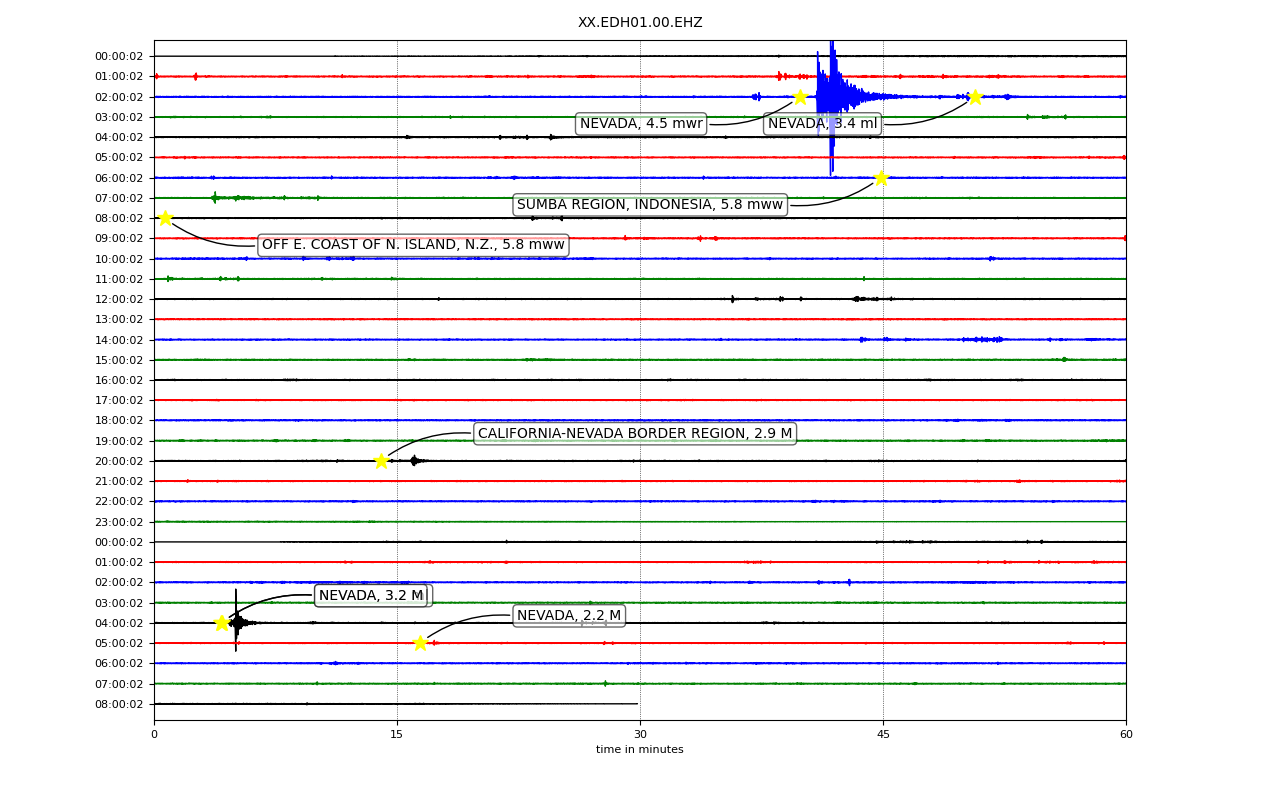Click the Nevada 2.2 M event star
The height and width of the screenshot is (800, 1280).
click(x=420, y=643)
